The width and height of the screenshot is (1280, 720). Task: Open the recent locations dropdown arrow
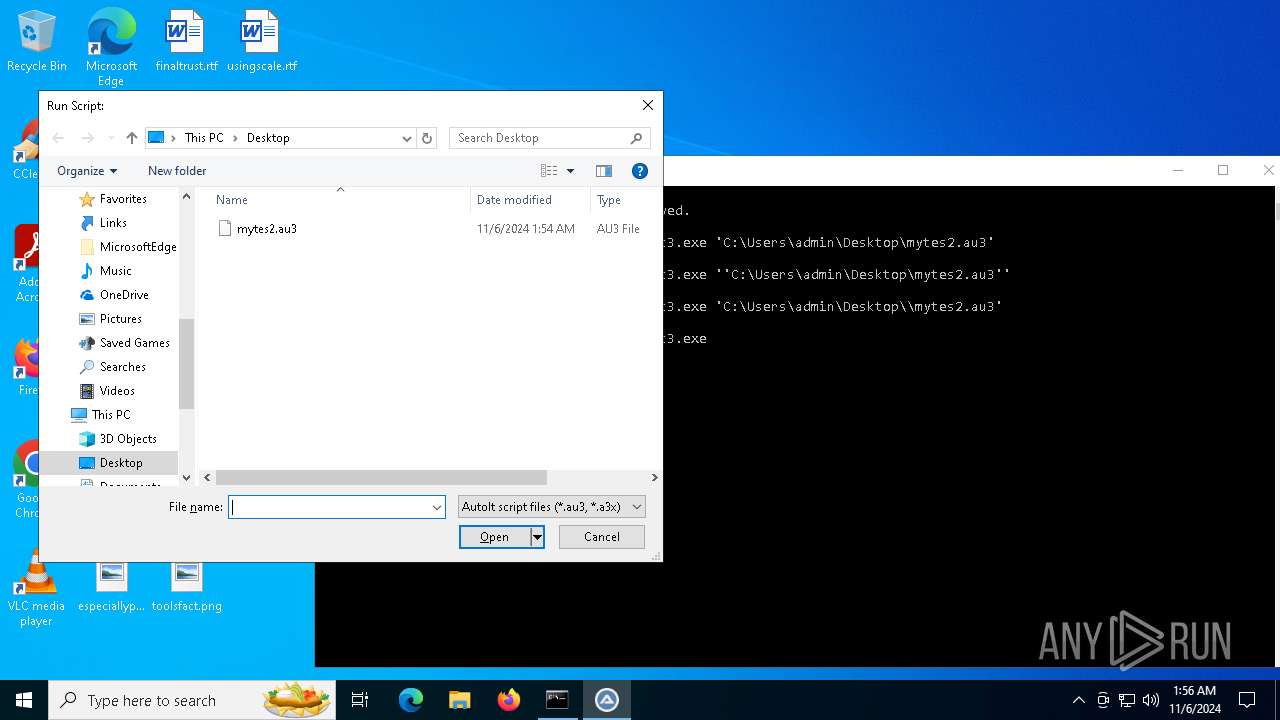click(x=111, y=138)
